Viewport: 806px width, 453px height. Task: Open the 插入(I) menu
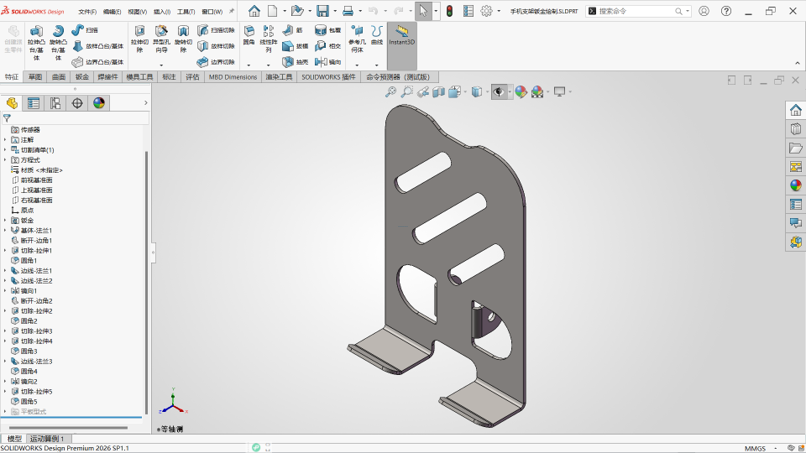point(162,11)
